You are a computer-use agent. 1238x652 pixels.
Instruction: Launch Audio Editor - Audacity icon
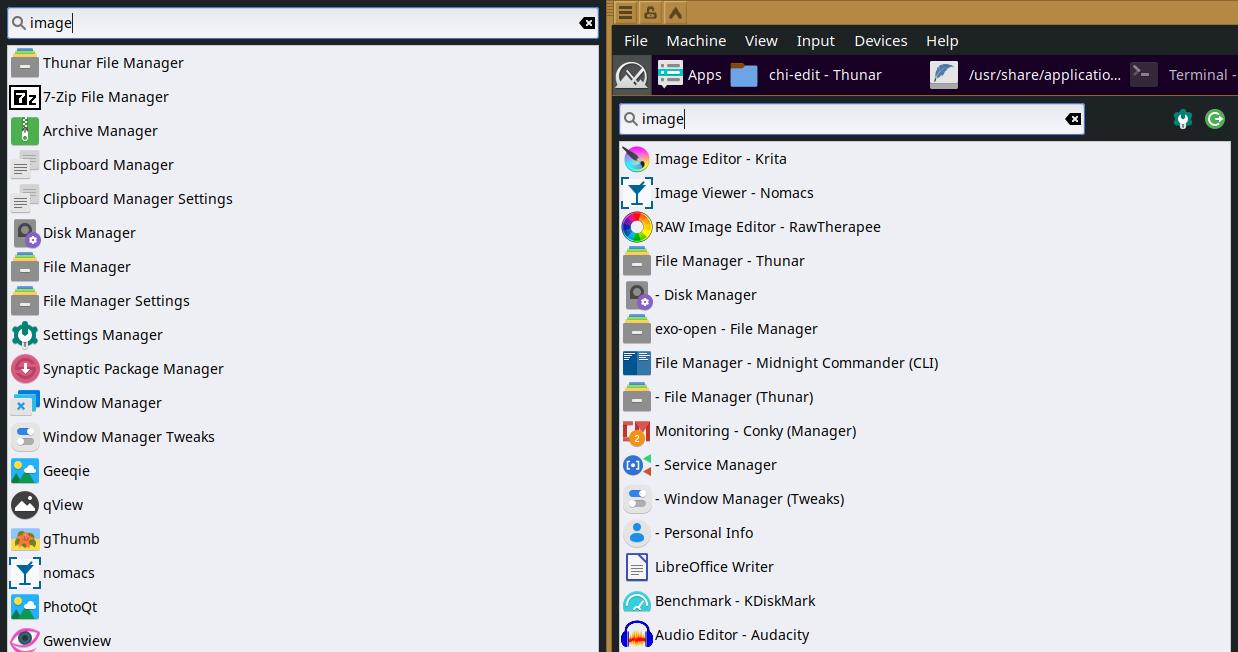636,635
